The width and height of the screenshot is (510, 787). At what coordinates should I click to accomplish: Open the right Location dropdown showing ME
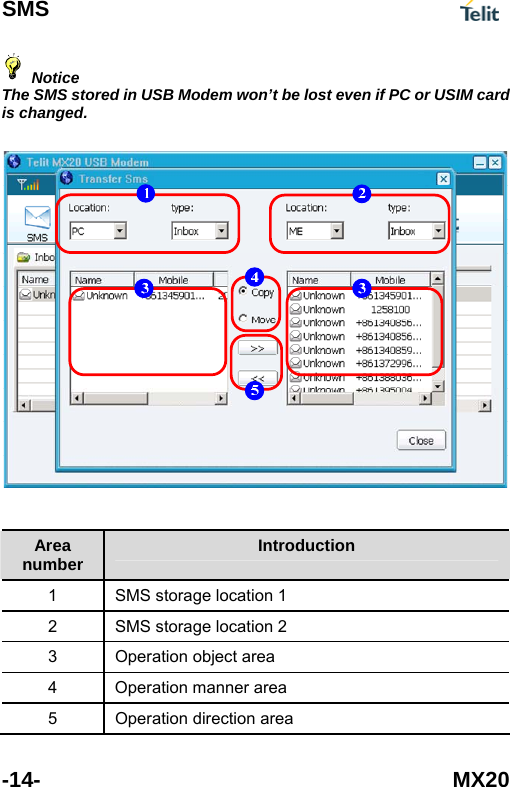315,231
